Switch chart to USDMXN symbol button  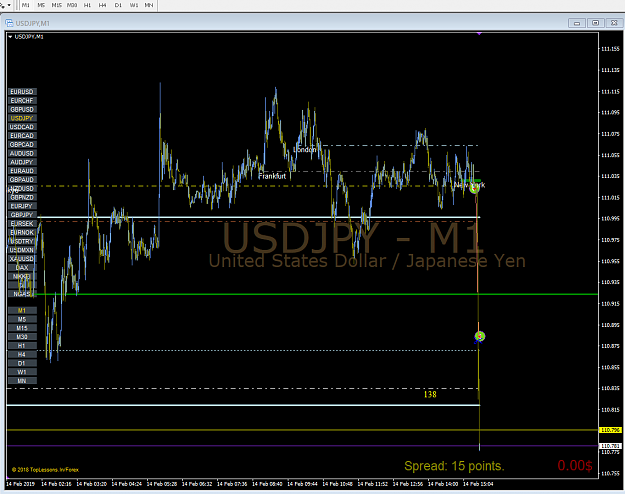[x=22, y=250]
